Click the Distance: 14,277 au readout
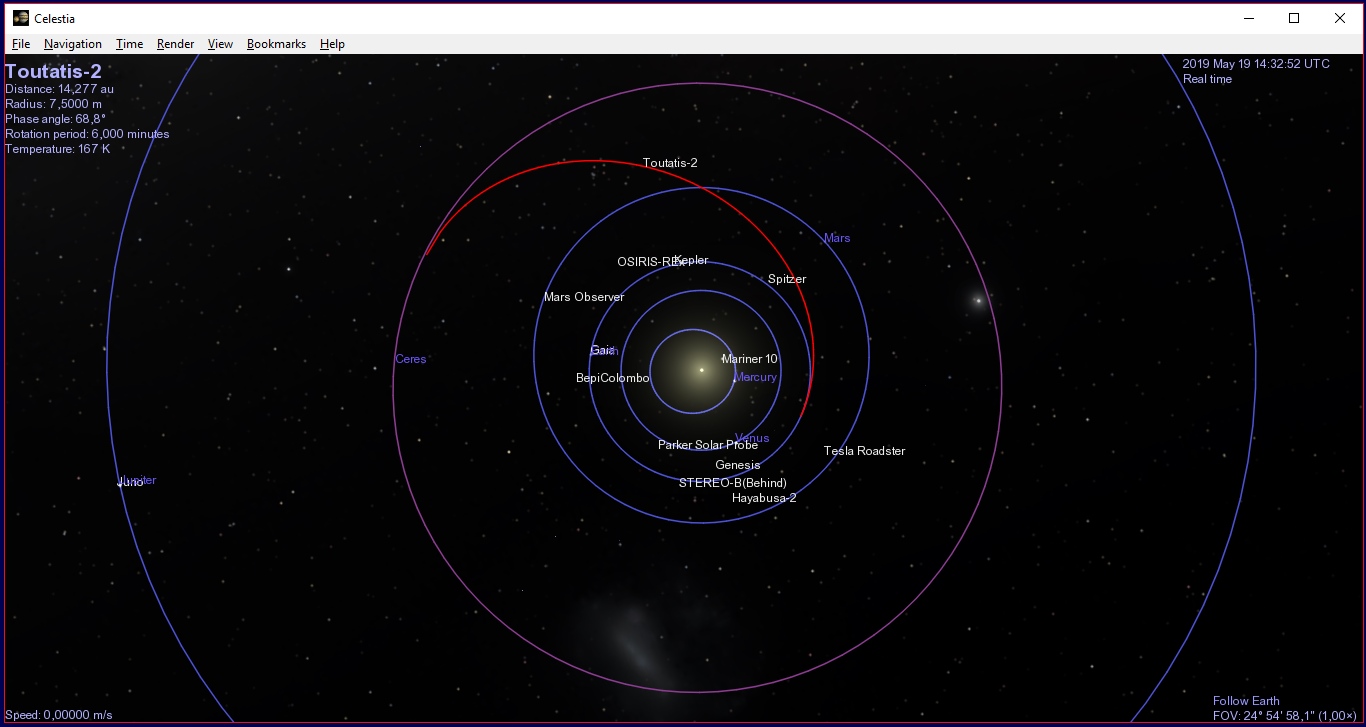Viewport: 1366px width, 727px height. click(x=59, y=89)
